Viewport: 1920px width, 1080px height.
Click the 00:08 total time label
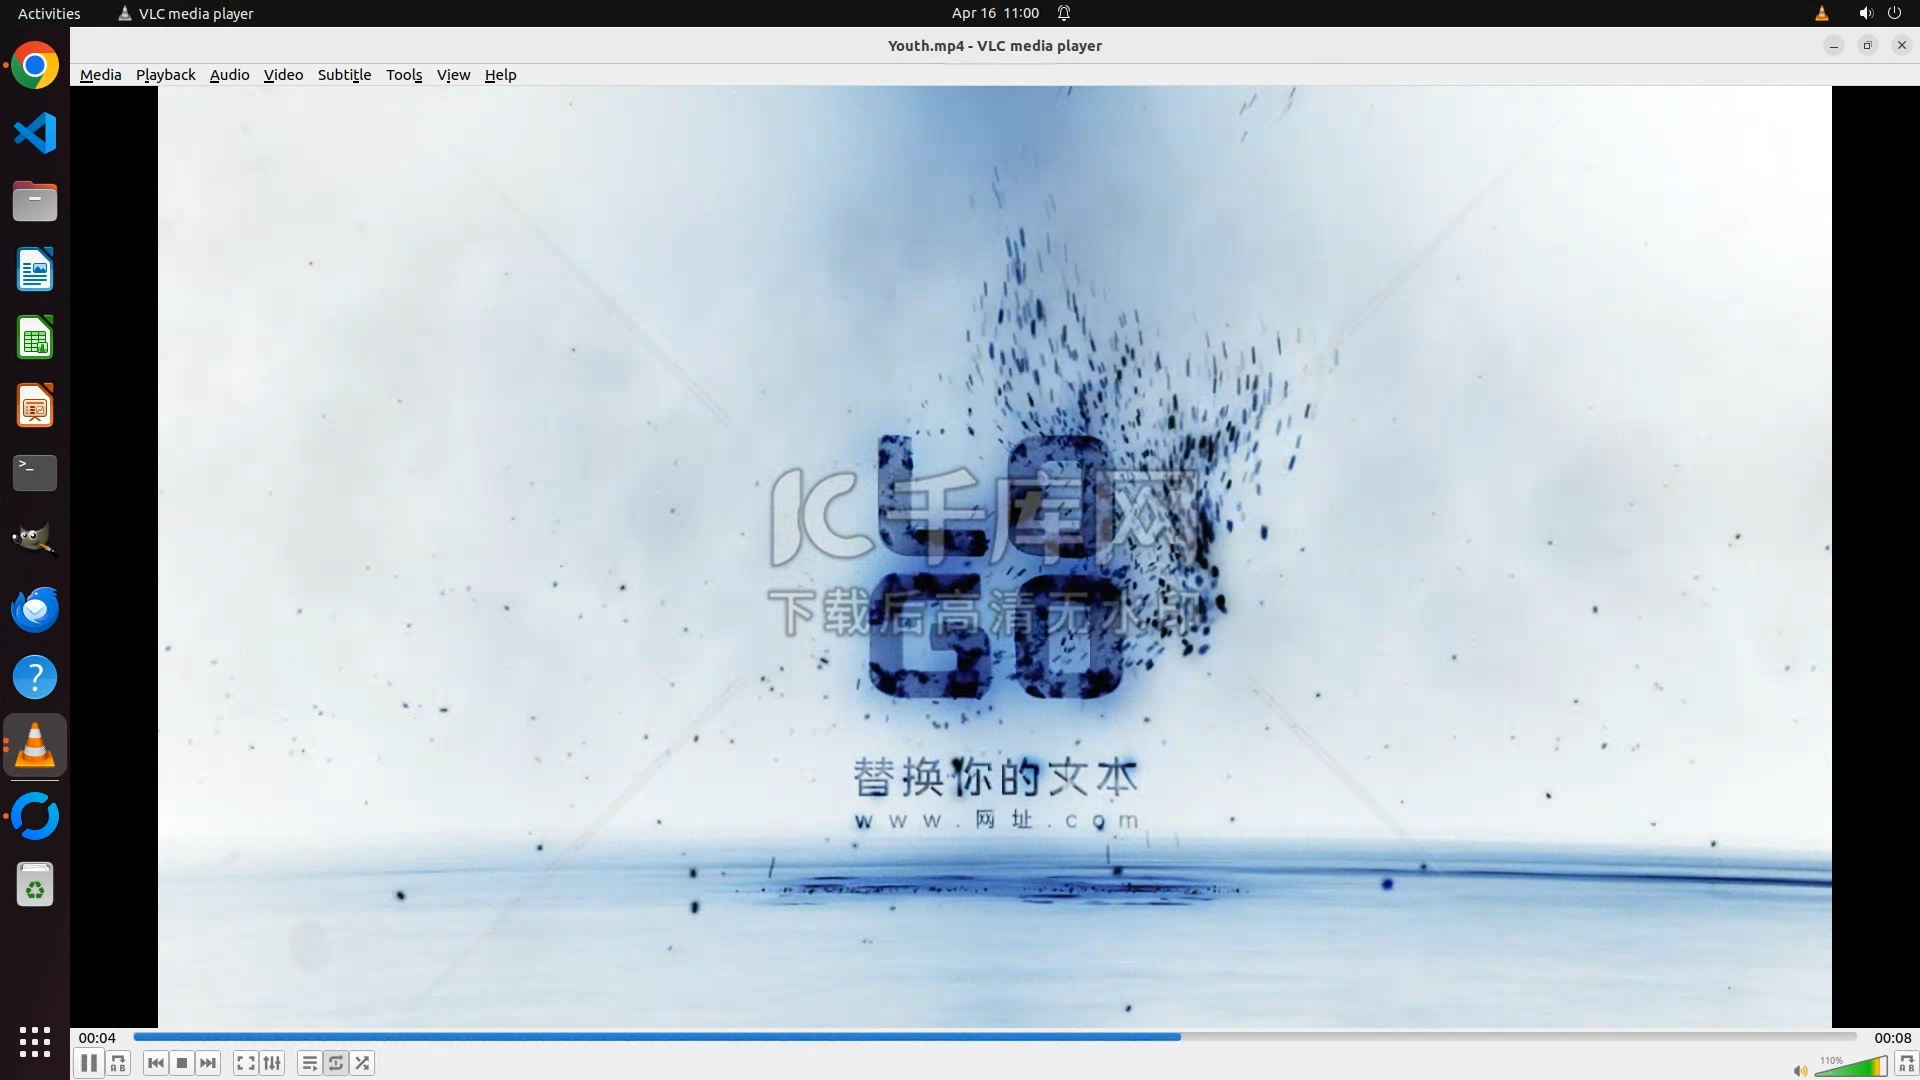tap(1892, 1038)
